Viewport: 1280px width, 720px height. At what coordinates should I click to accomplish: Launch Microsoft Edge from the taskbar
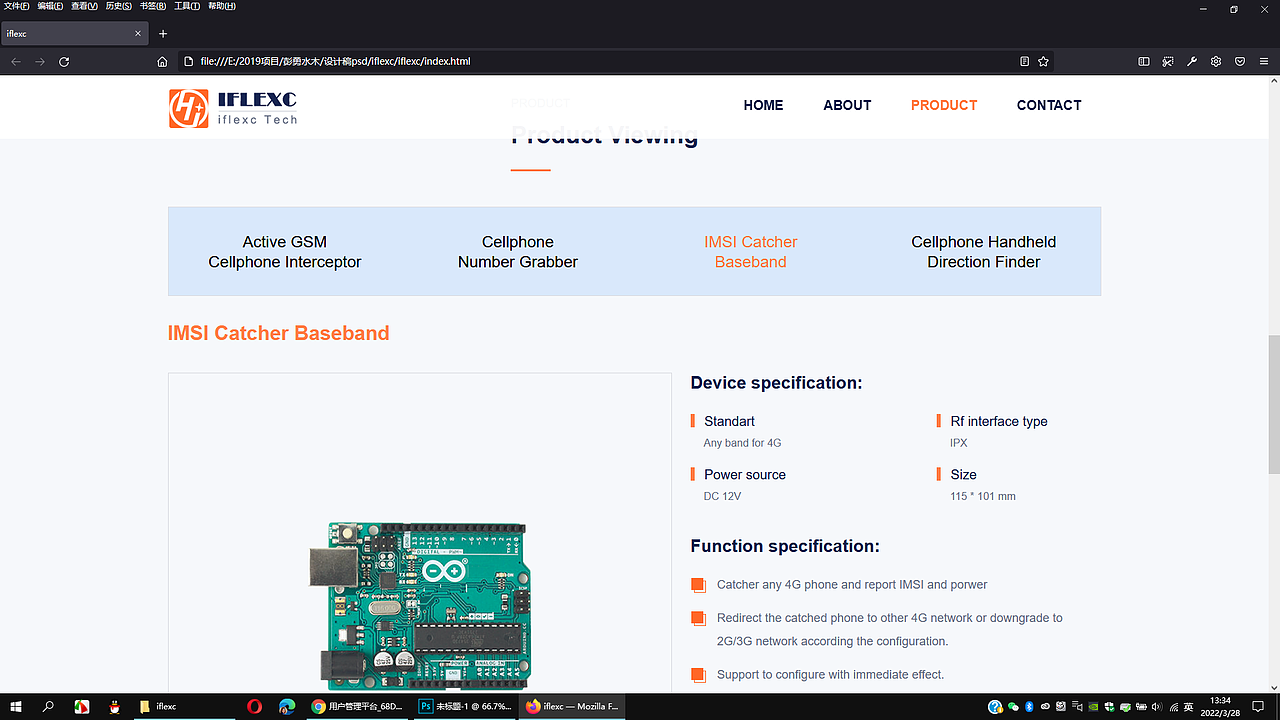(x=286, y=706)
